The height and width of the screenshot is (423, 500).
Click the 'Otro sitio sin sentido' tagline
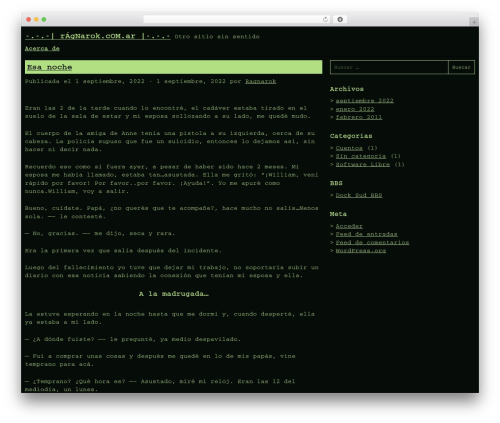217,37
